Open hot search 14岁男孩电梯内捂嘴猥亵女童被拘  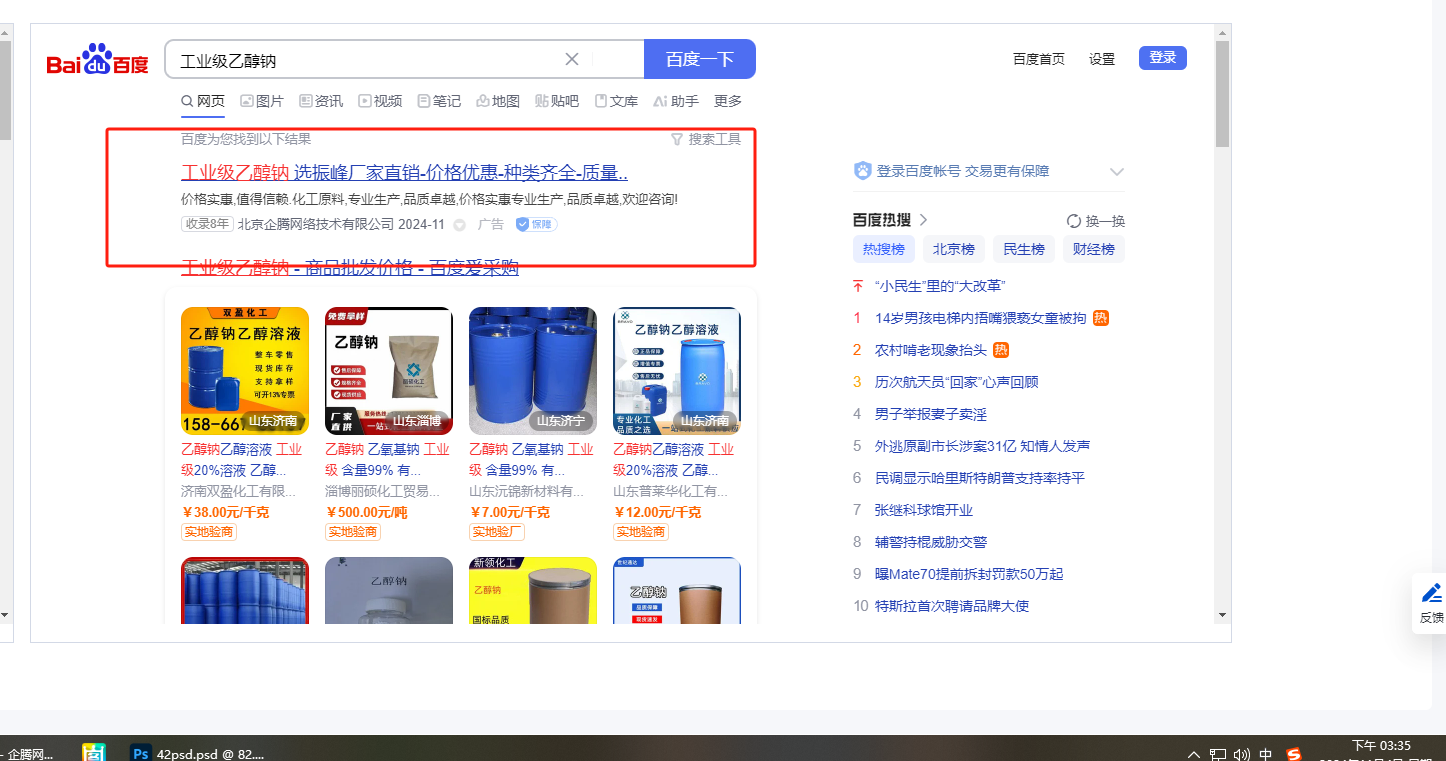pos(981,318)
